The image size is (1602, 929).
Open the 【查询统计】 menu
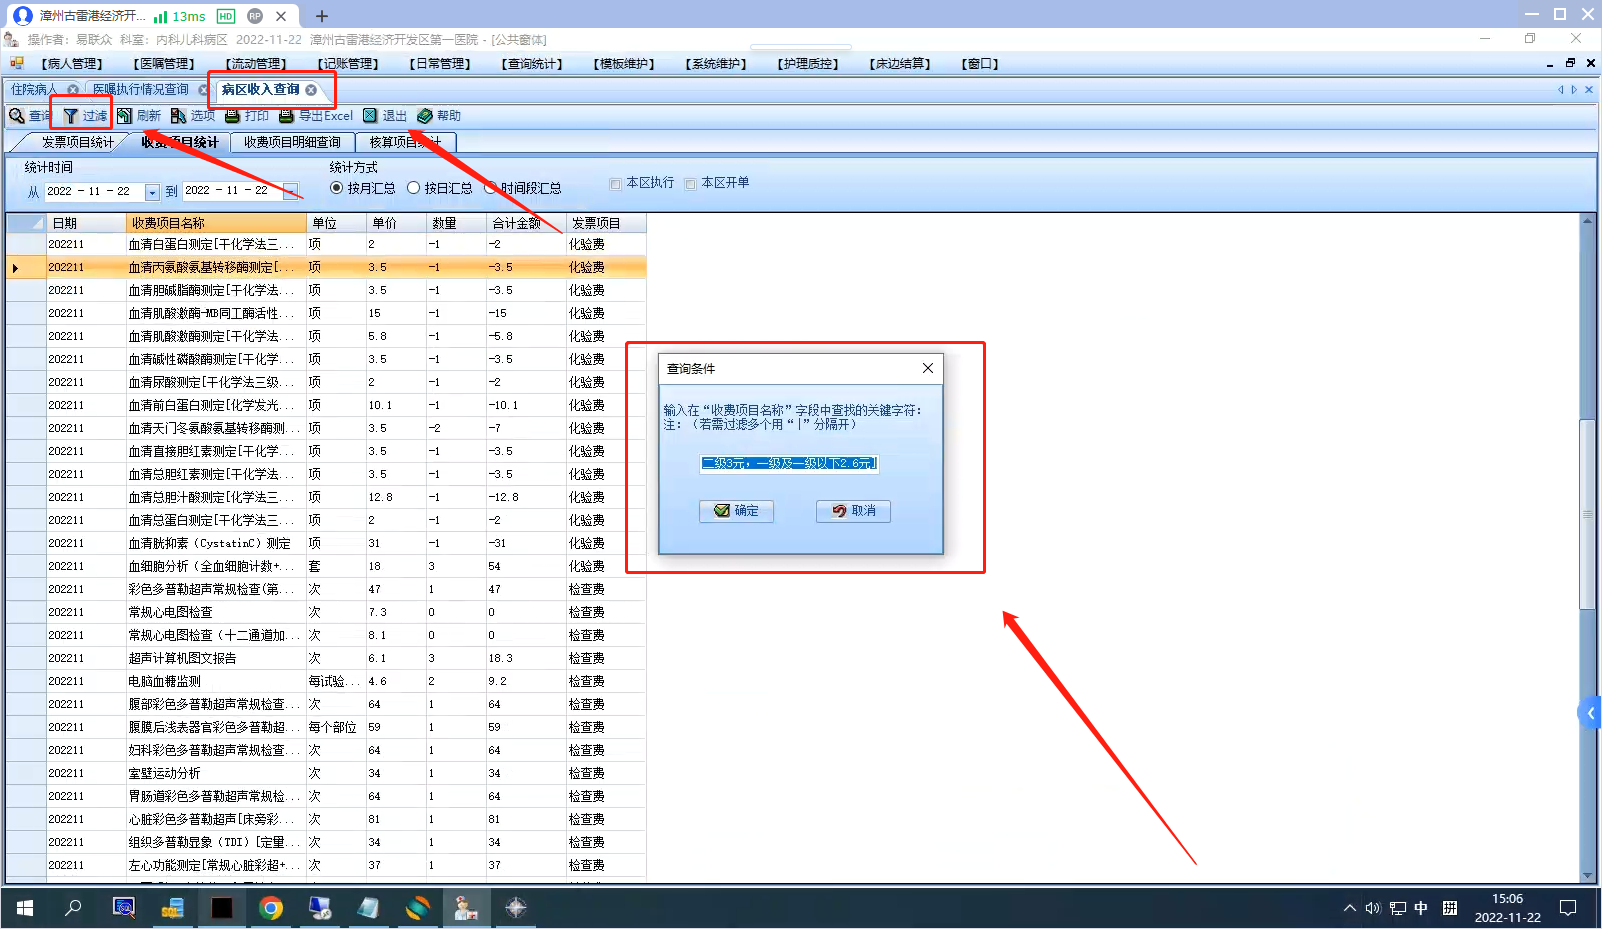click(x=532, y=64)
